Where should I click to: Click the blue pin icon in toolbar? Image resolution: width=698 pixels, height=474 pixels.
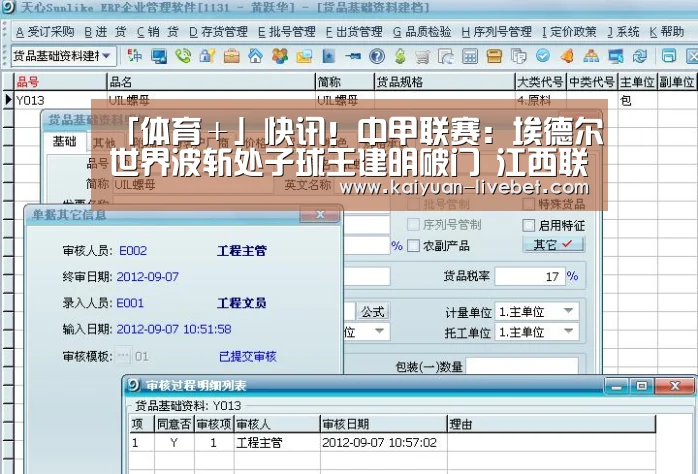click(353, 56)
